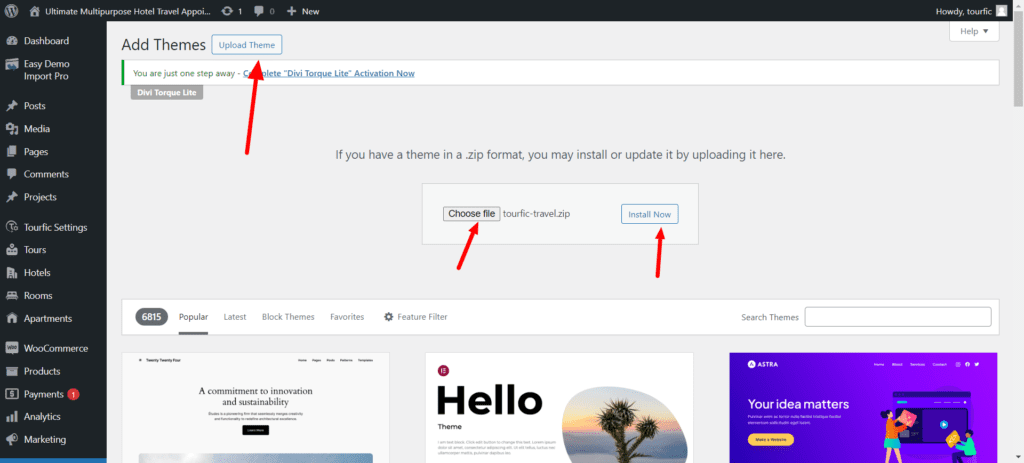The image size is (1024, 463).
Task: Open the Marketing menu text
Action: coord(45,439)
